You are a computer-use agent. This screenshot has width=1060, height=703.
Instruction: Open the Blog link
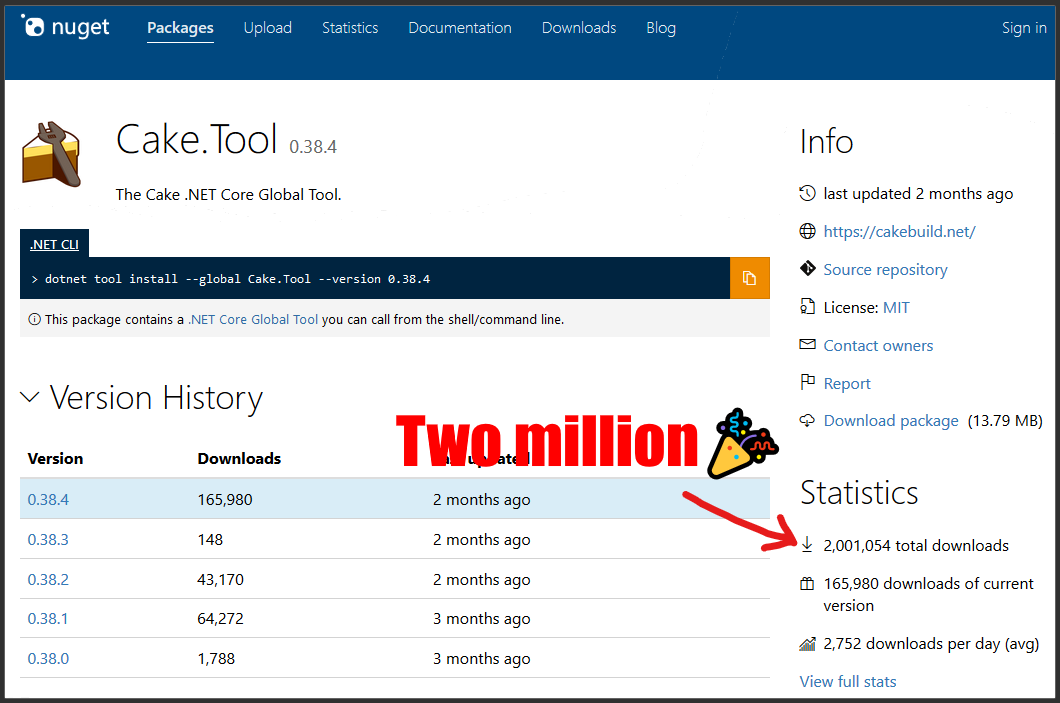(x=660, y=28)
